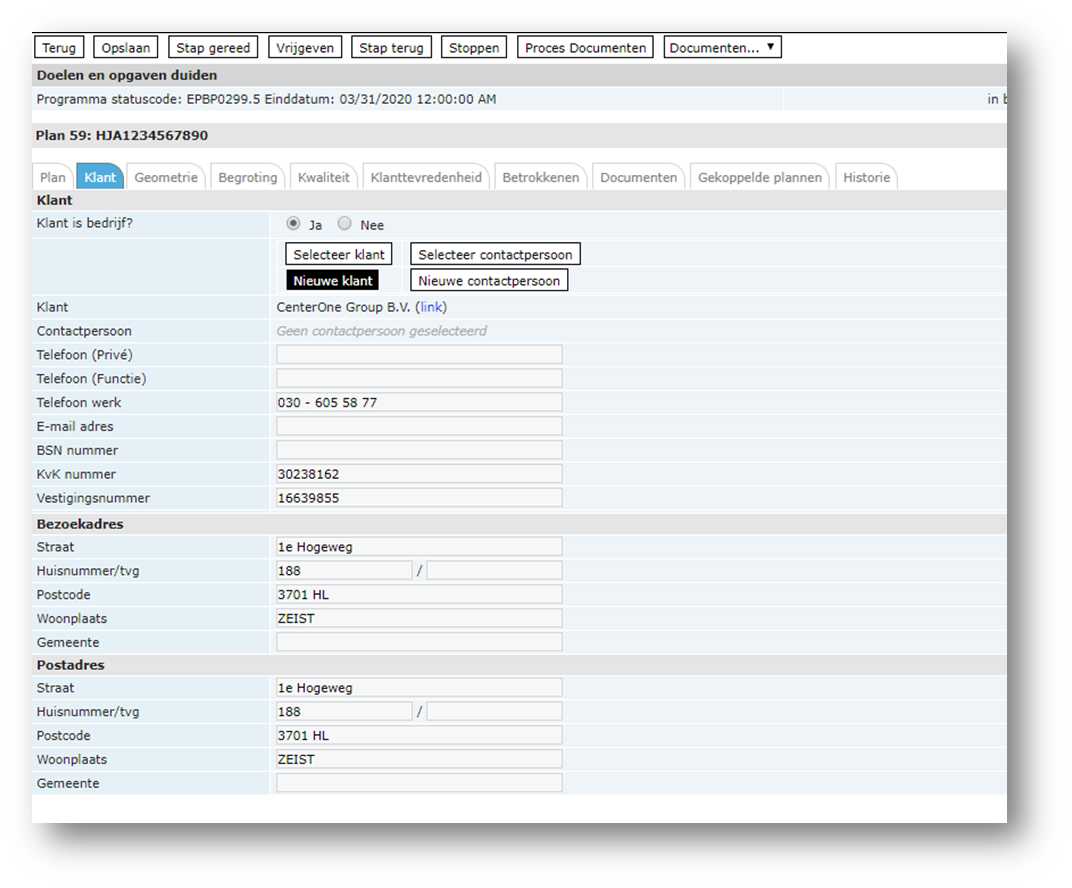Click the Bezoekadres Gemeente input field
The height and width of the screenshot is (888, 1072).
coord(419,642)
